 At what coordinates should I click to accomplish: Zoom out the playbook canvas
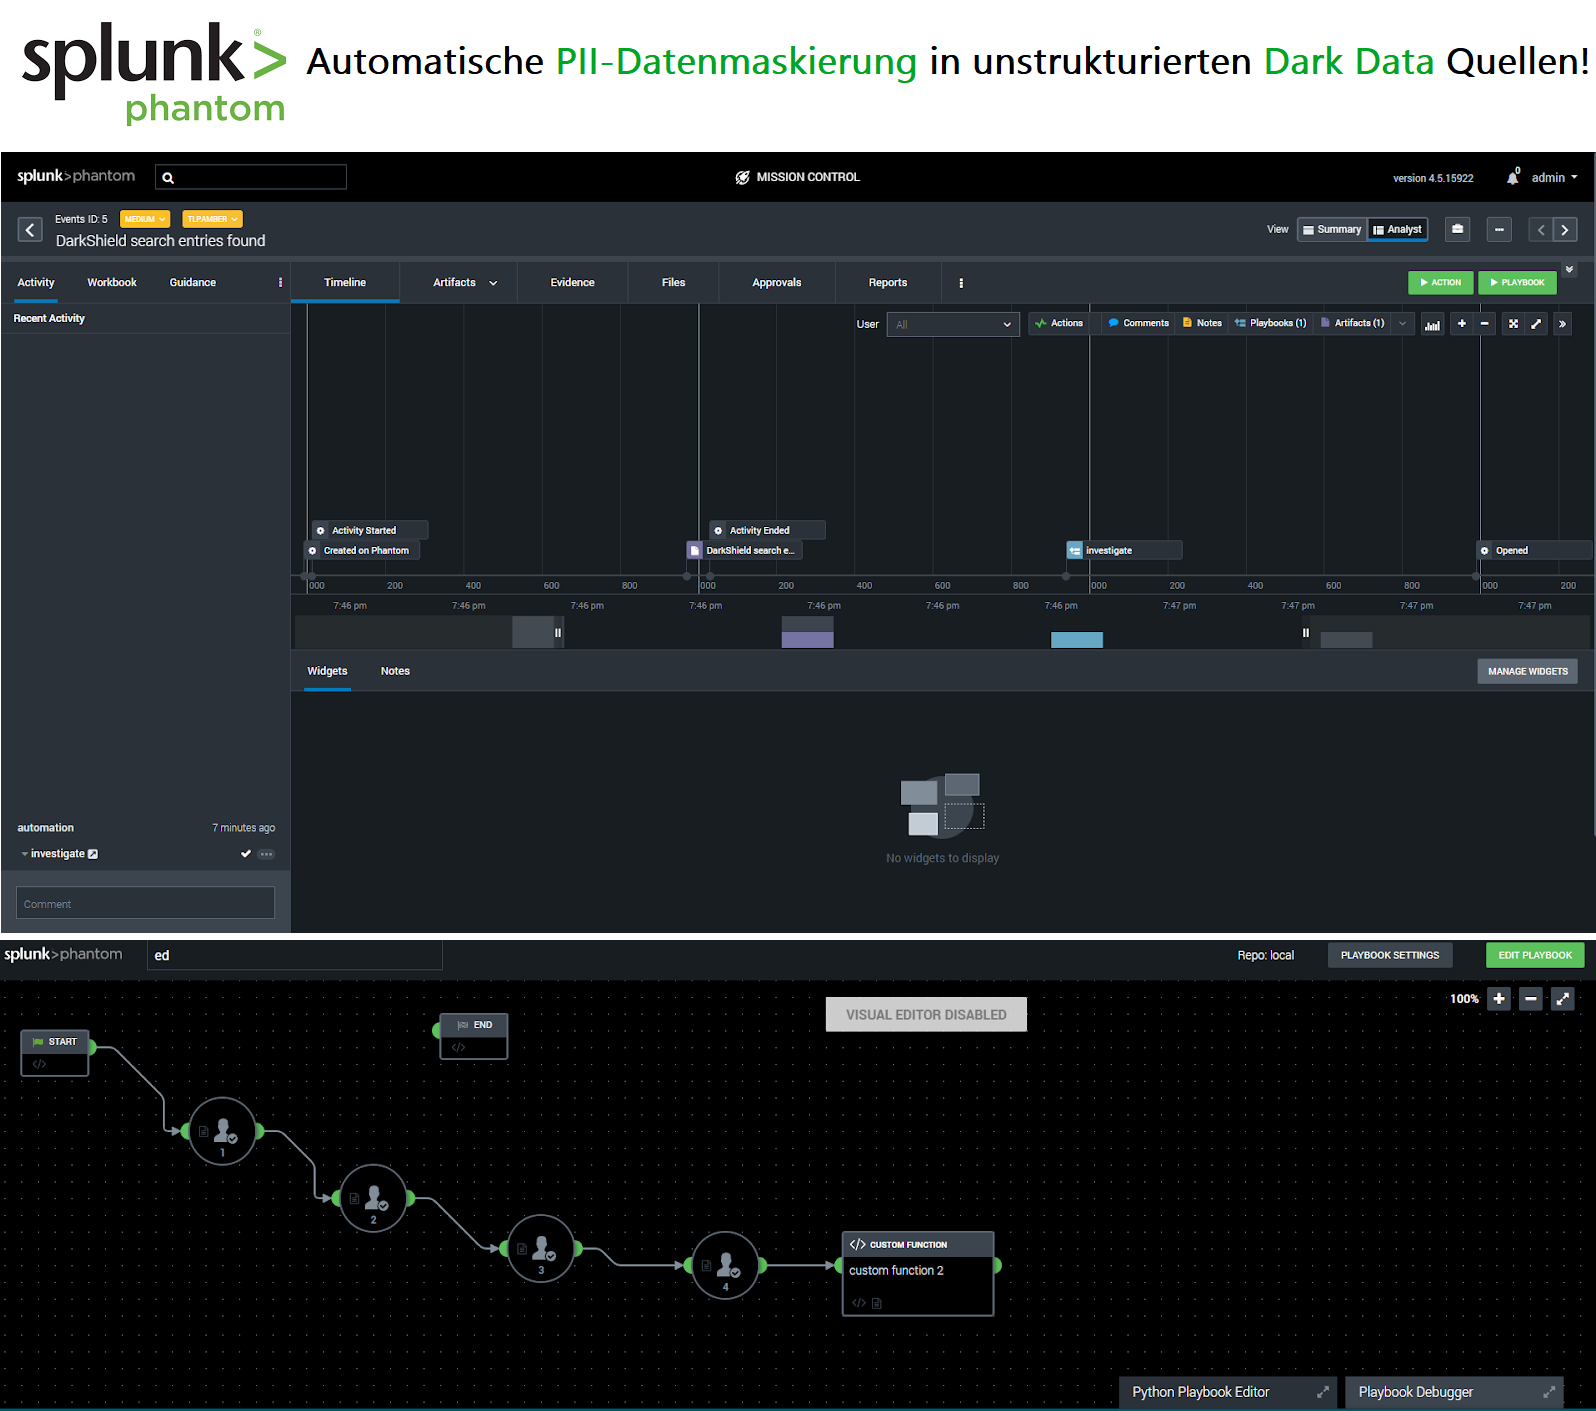point(1531,998)
